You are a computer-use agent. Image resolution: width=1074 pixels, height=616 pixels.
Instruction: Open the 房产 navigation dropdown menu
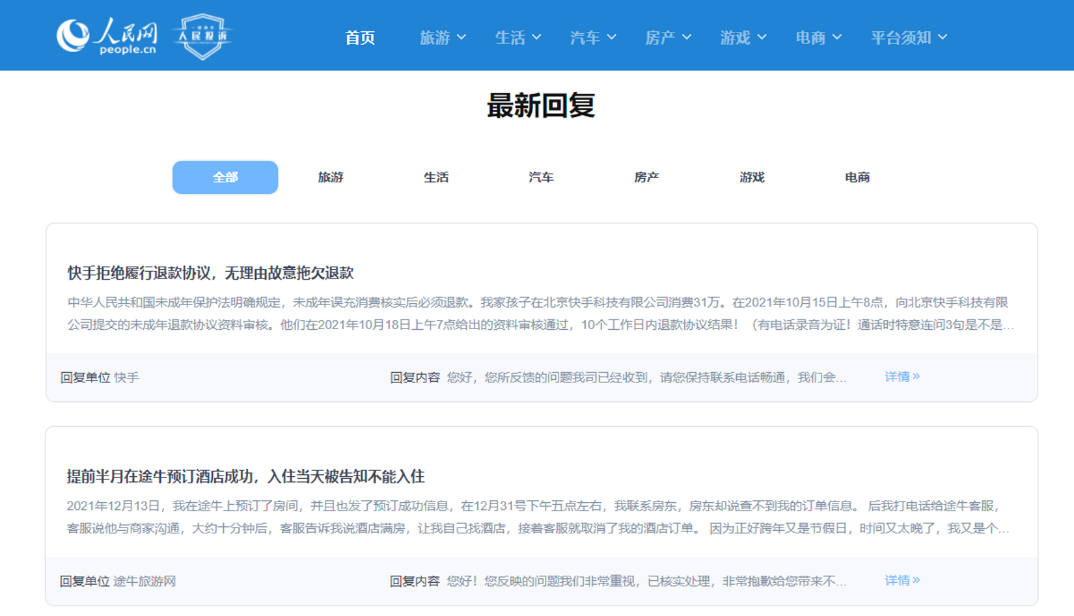[668, 37]
